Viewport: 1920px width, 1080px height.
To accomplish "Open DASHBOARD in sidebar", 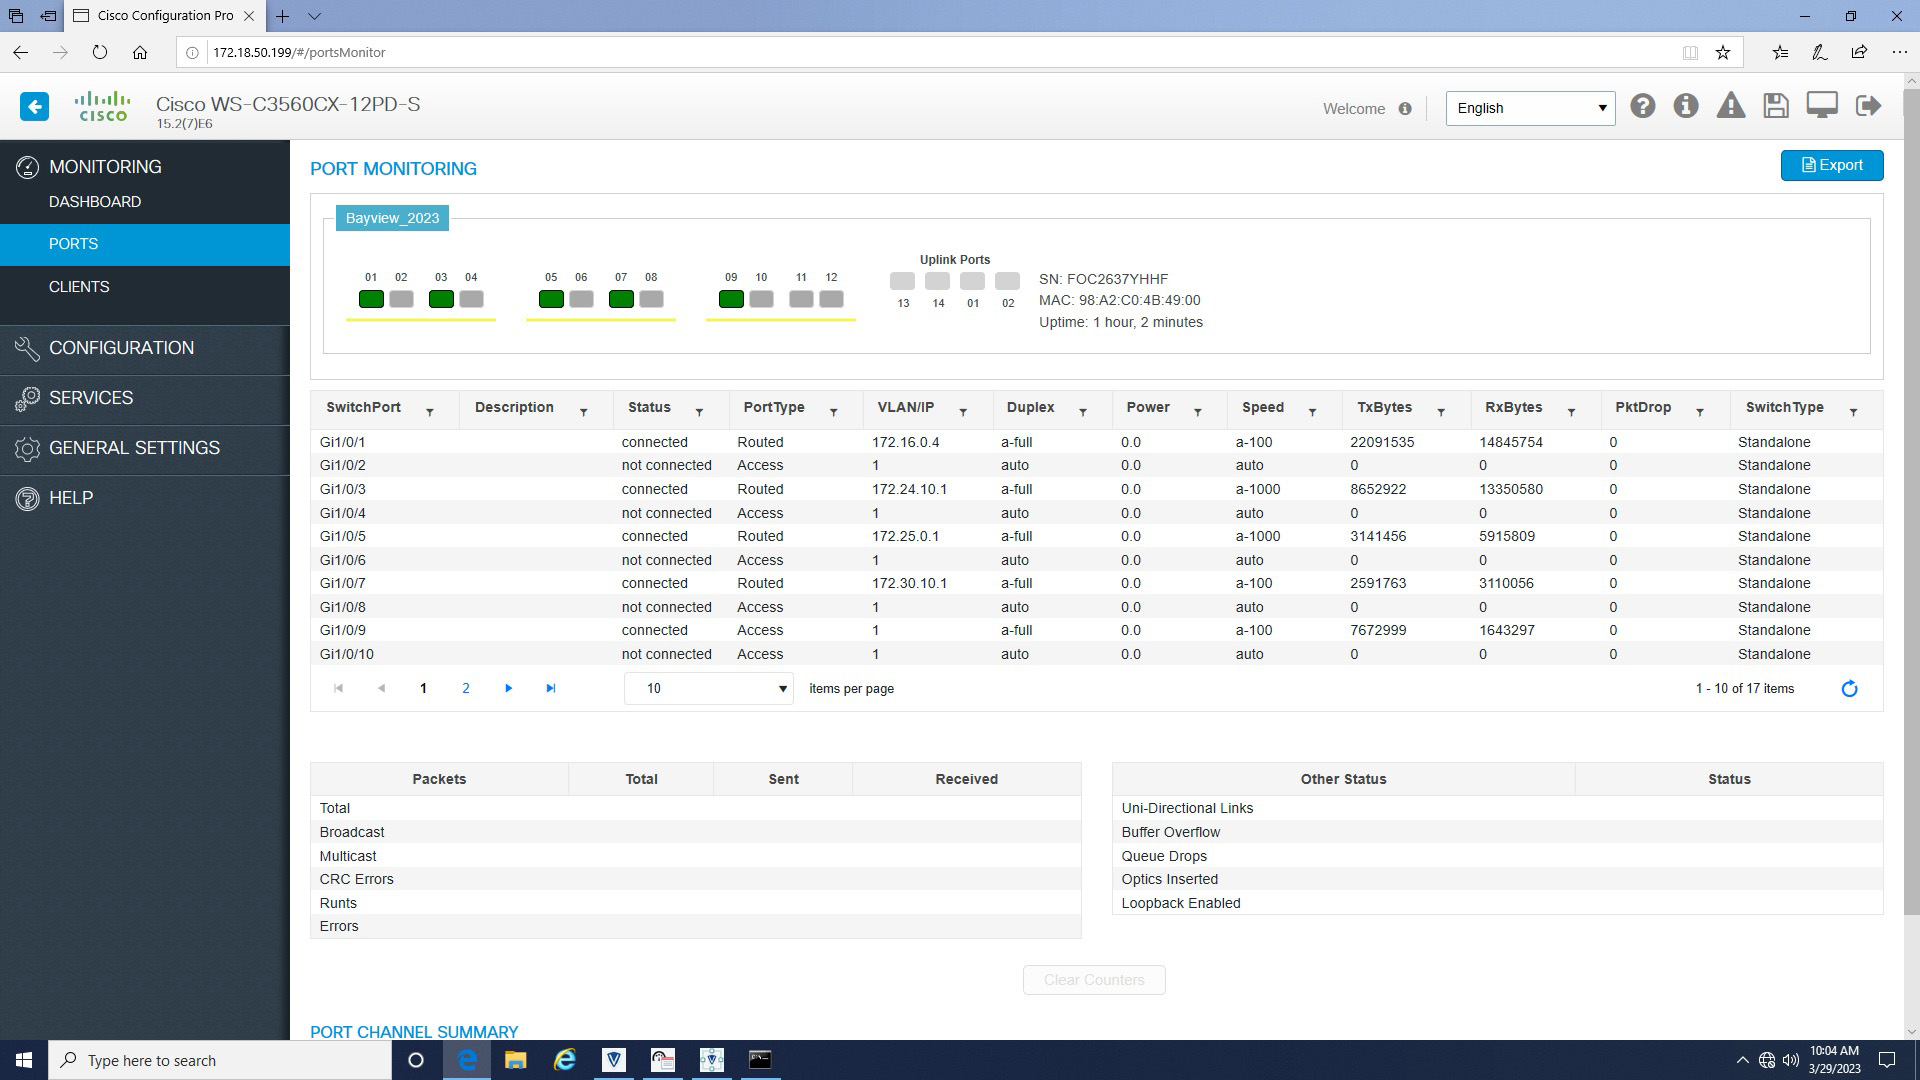I will pyautogui.click(x=95, y=202).
